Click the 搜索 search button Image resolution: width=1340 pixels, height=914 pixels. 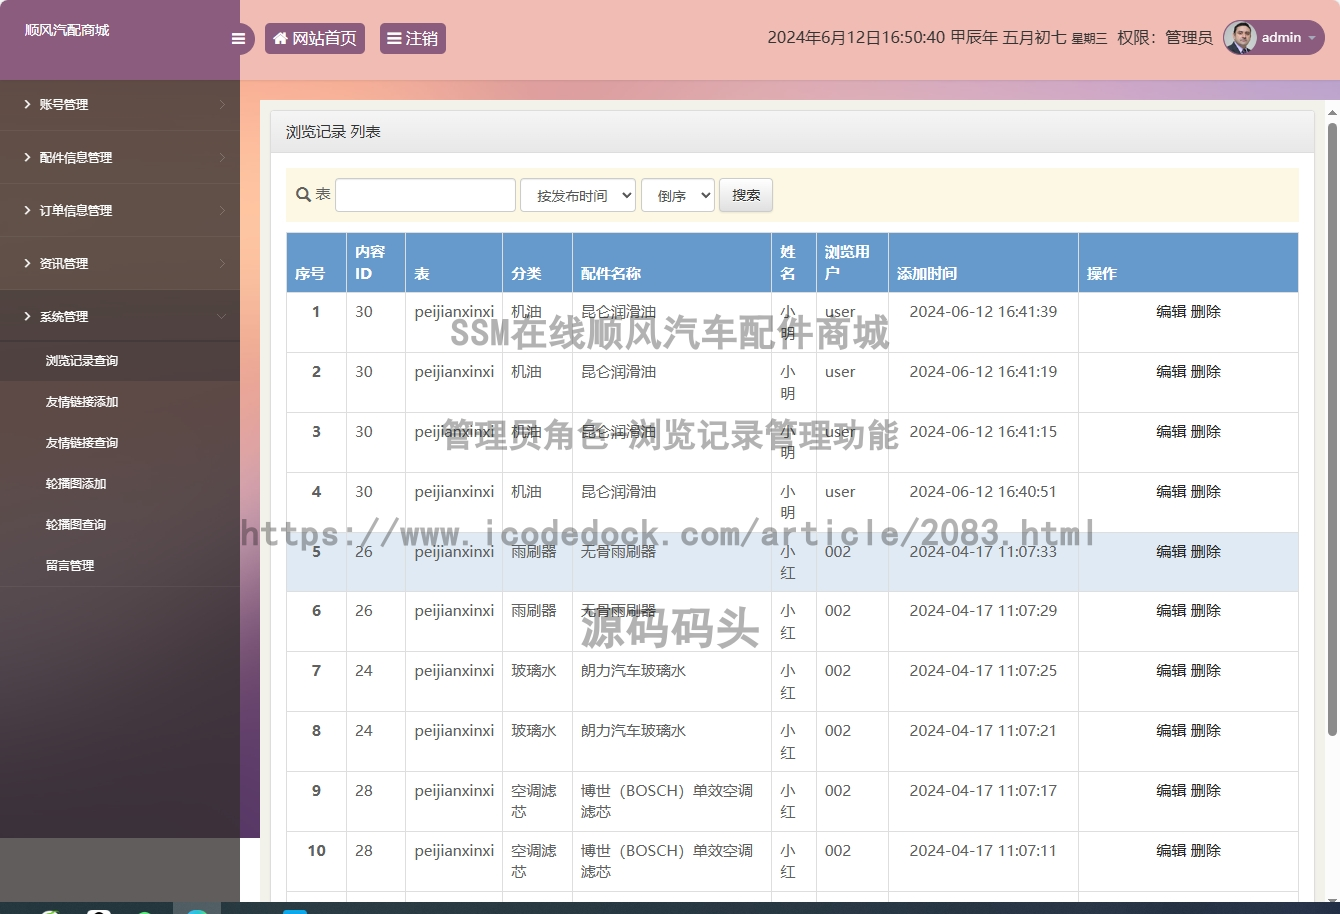(x=746, y=195)
